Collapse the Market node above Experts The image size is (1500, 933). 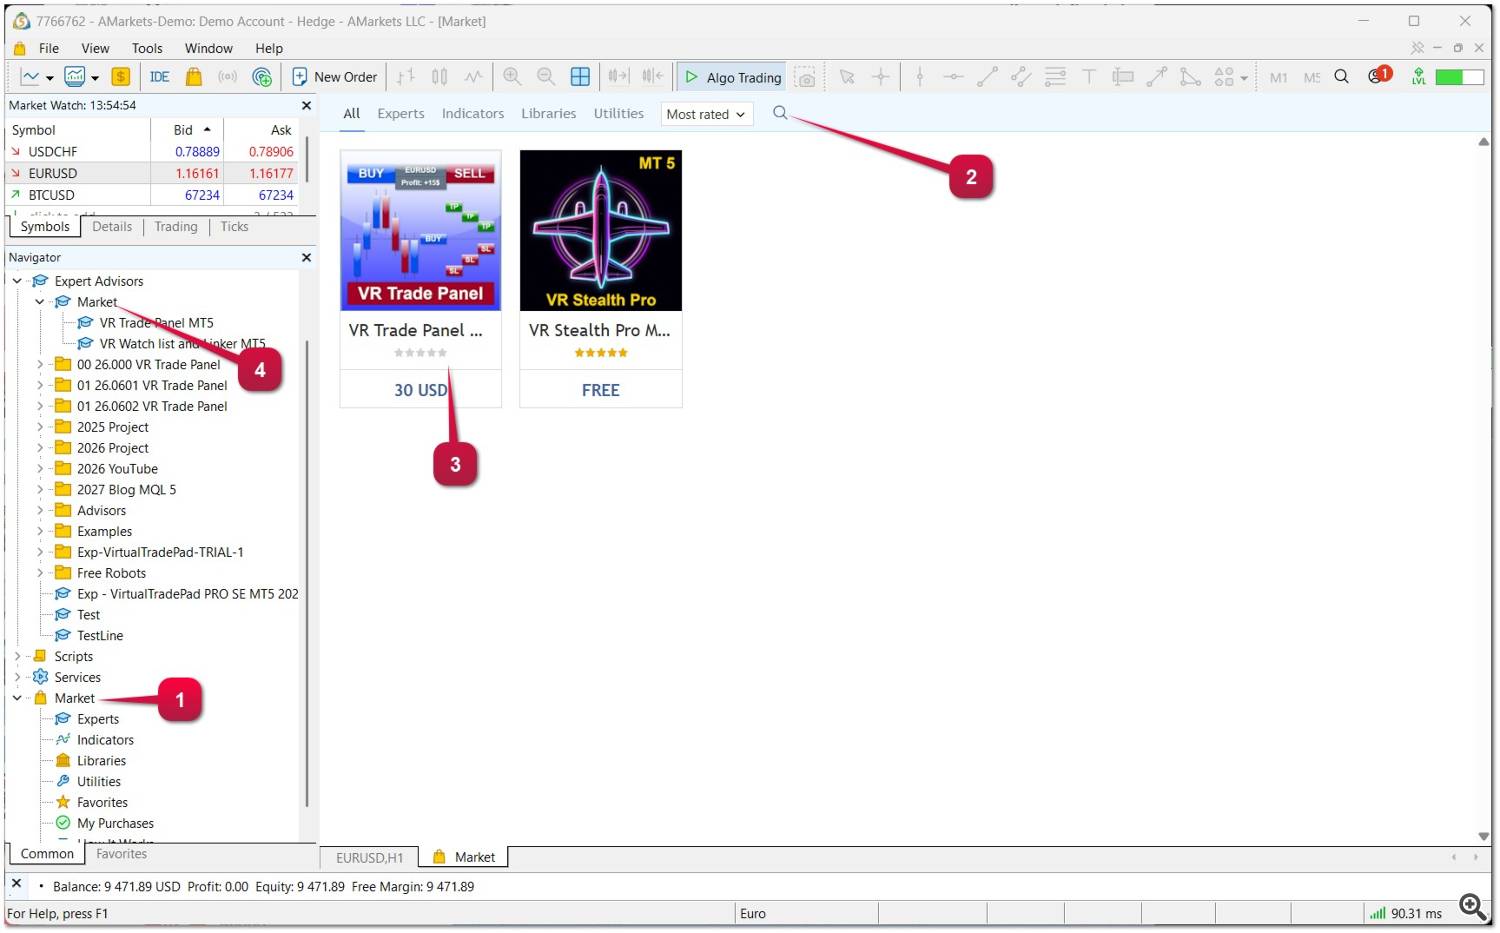(x=17, y=698)
